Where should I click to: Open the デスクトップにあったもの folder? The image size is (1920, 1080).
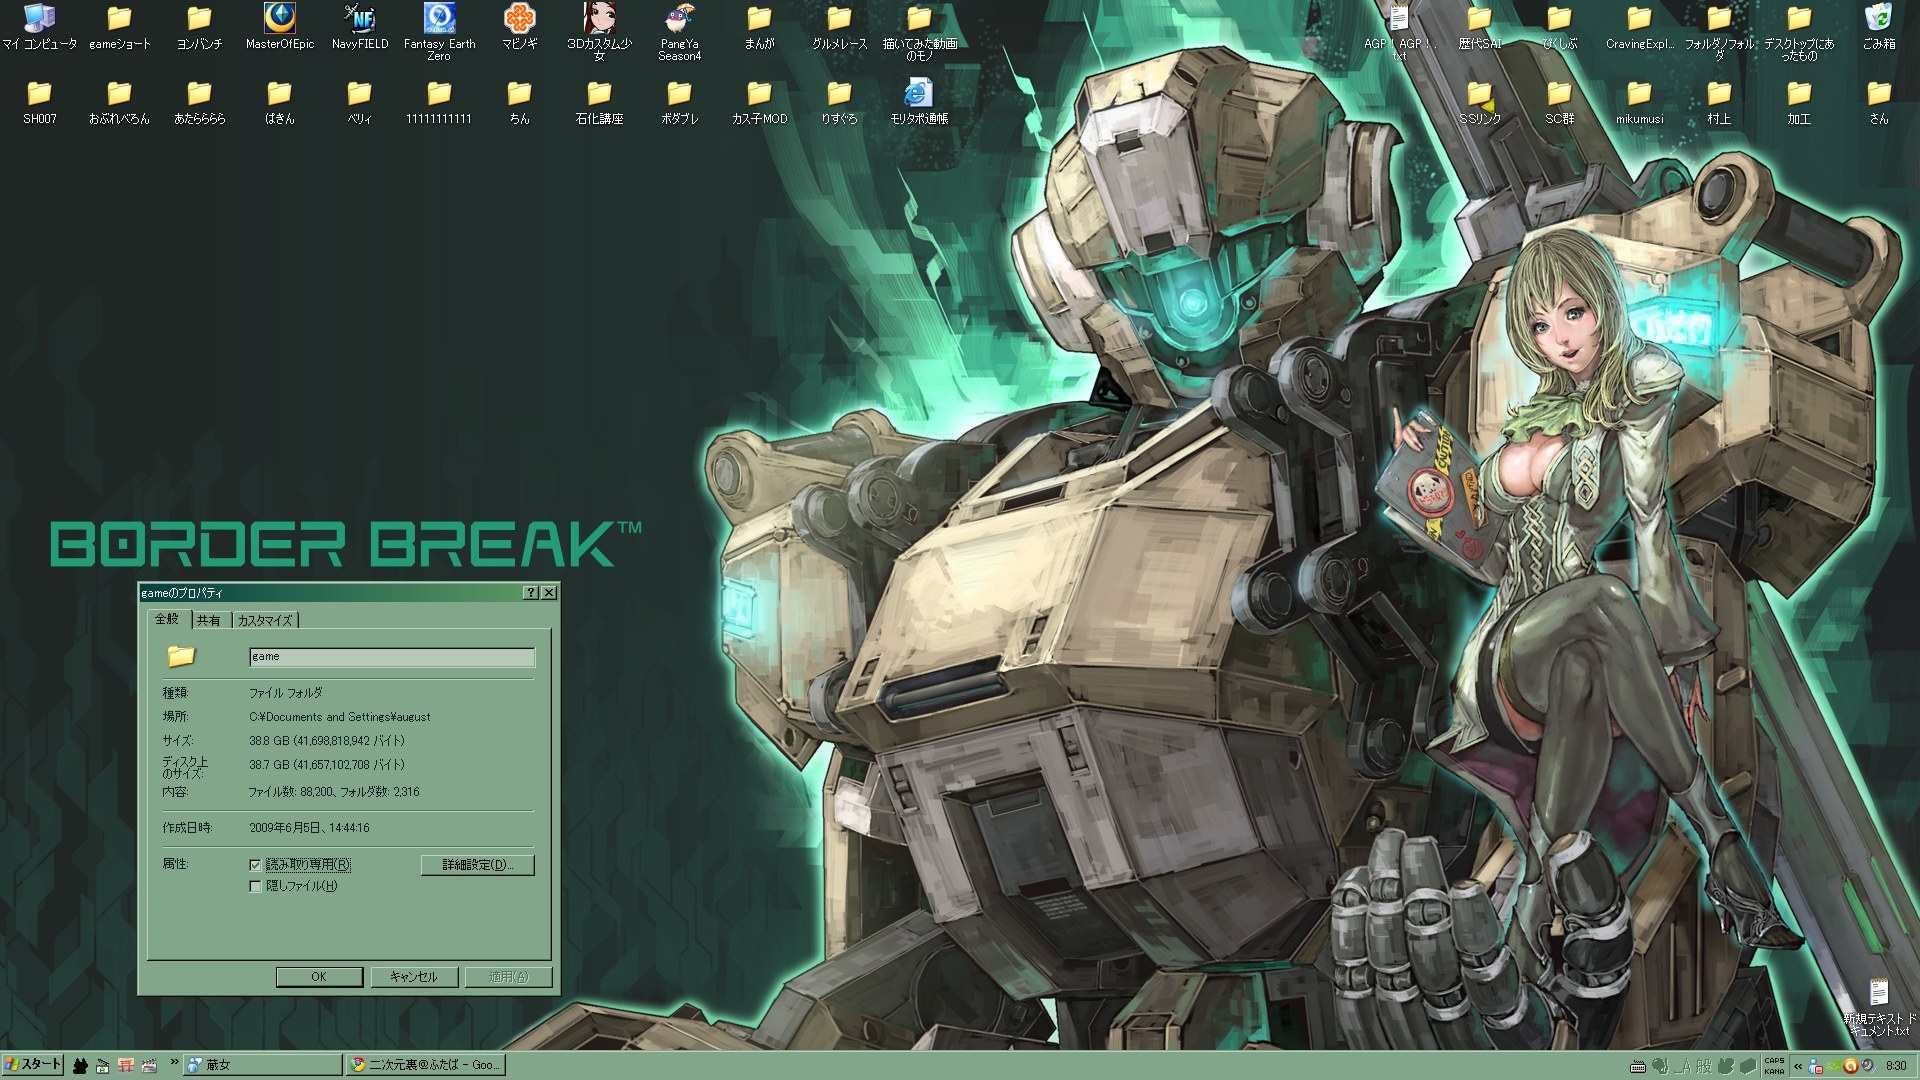click(1799, 32)
